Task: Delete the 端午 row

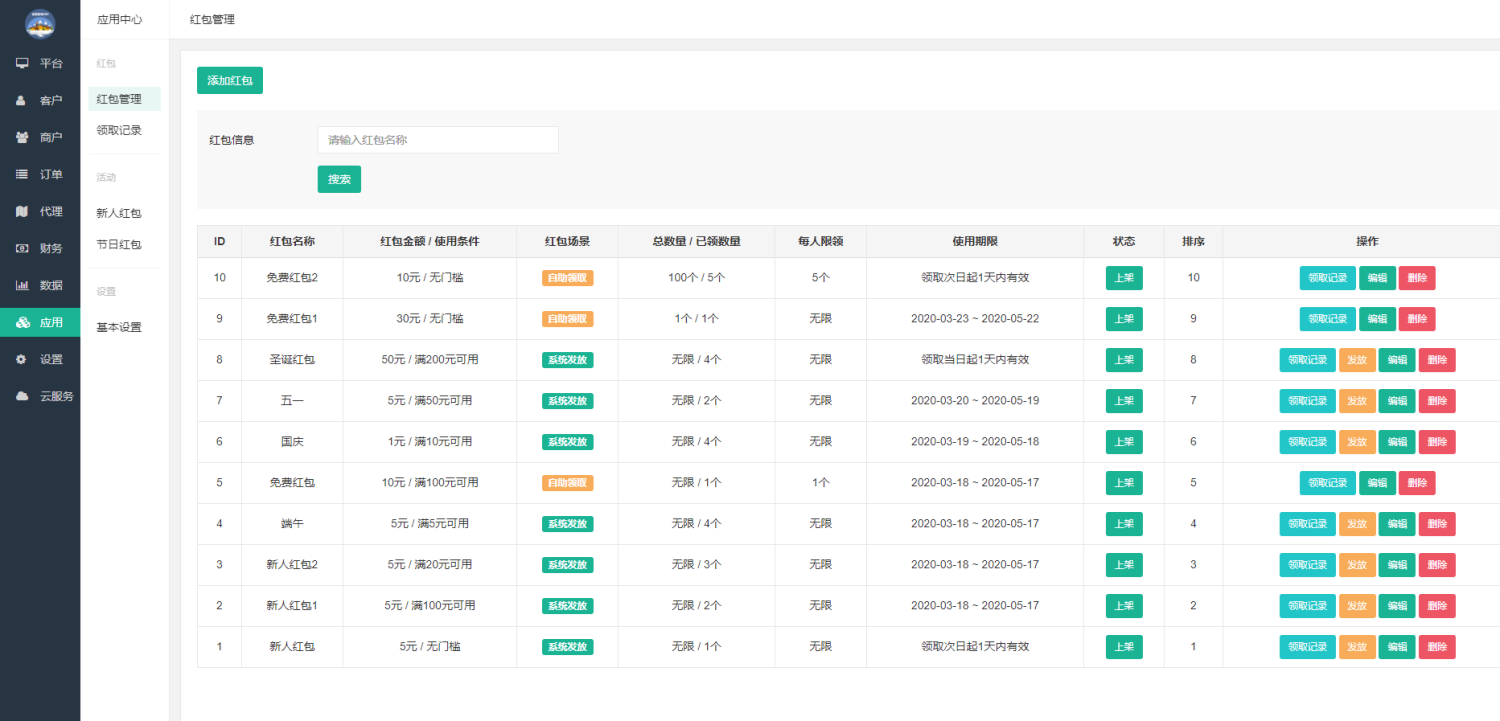Action: click(1437, 524)
